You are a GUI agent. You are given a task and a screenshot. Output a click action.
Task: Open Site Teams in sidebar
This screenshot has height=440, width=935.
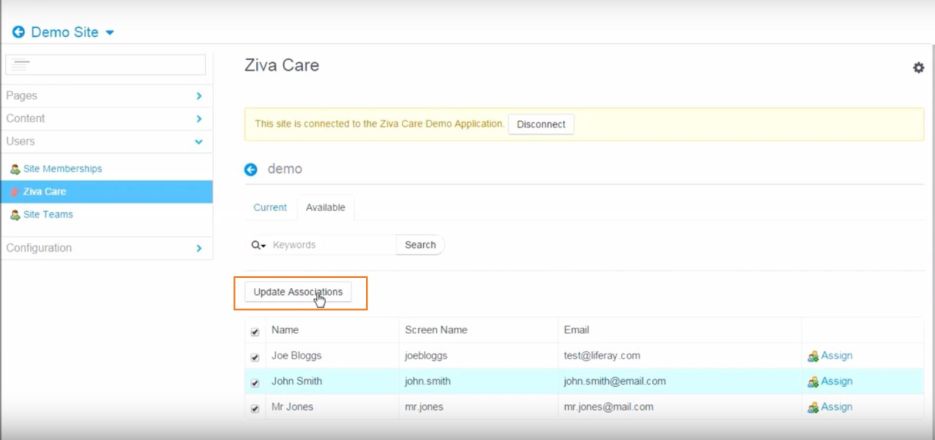[48, 214]
